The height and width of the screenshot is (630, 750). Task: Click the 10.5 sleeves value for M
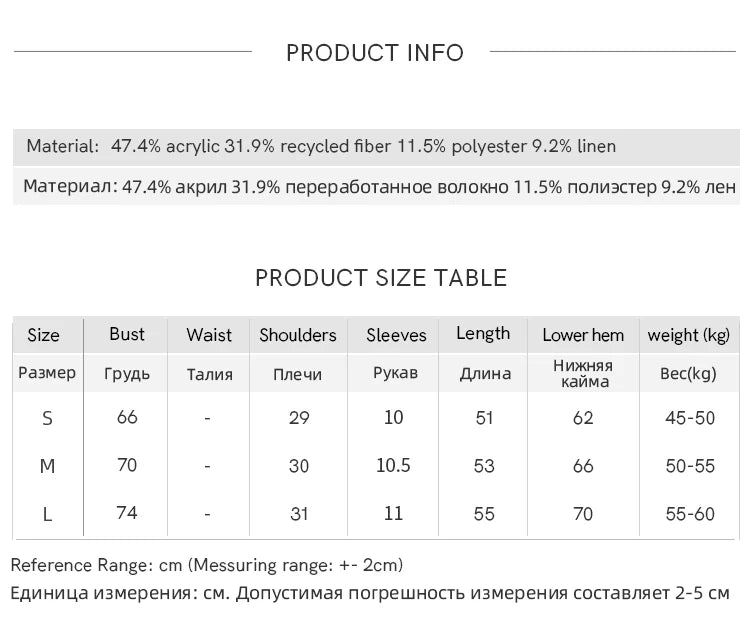click(394, 466)
